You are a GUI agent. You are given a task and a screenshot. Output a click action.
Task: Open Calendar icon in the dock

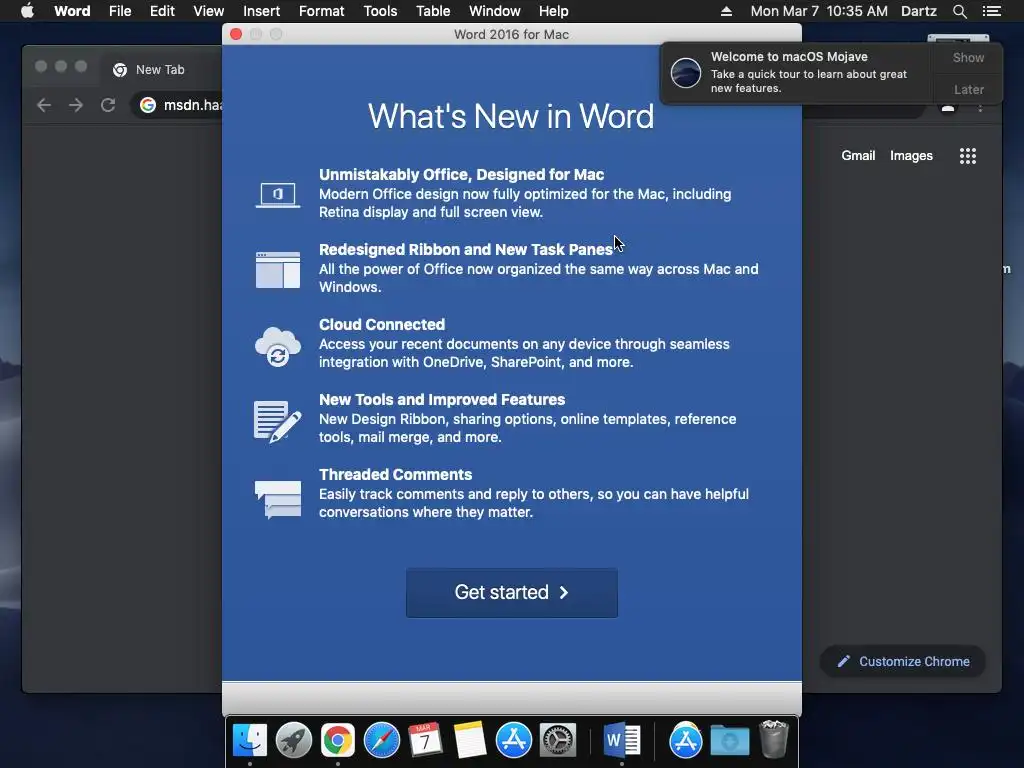[425, 740]
